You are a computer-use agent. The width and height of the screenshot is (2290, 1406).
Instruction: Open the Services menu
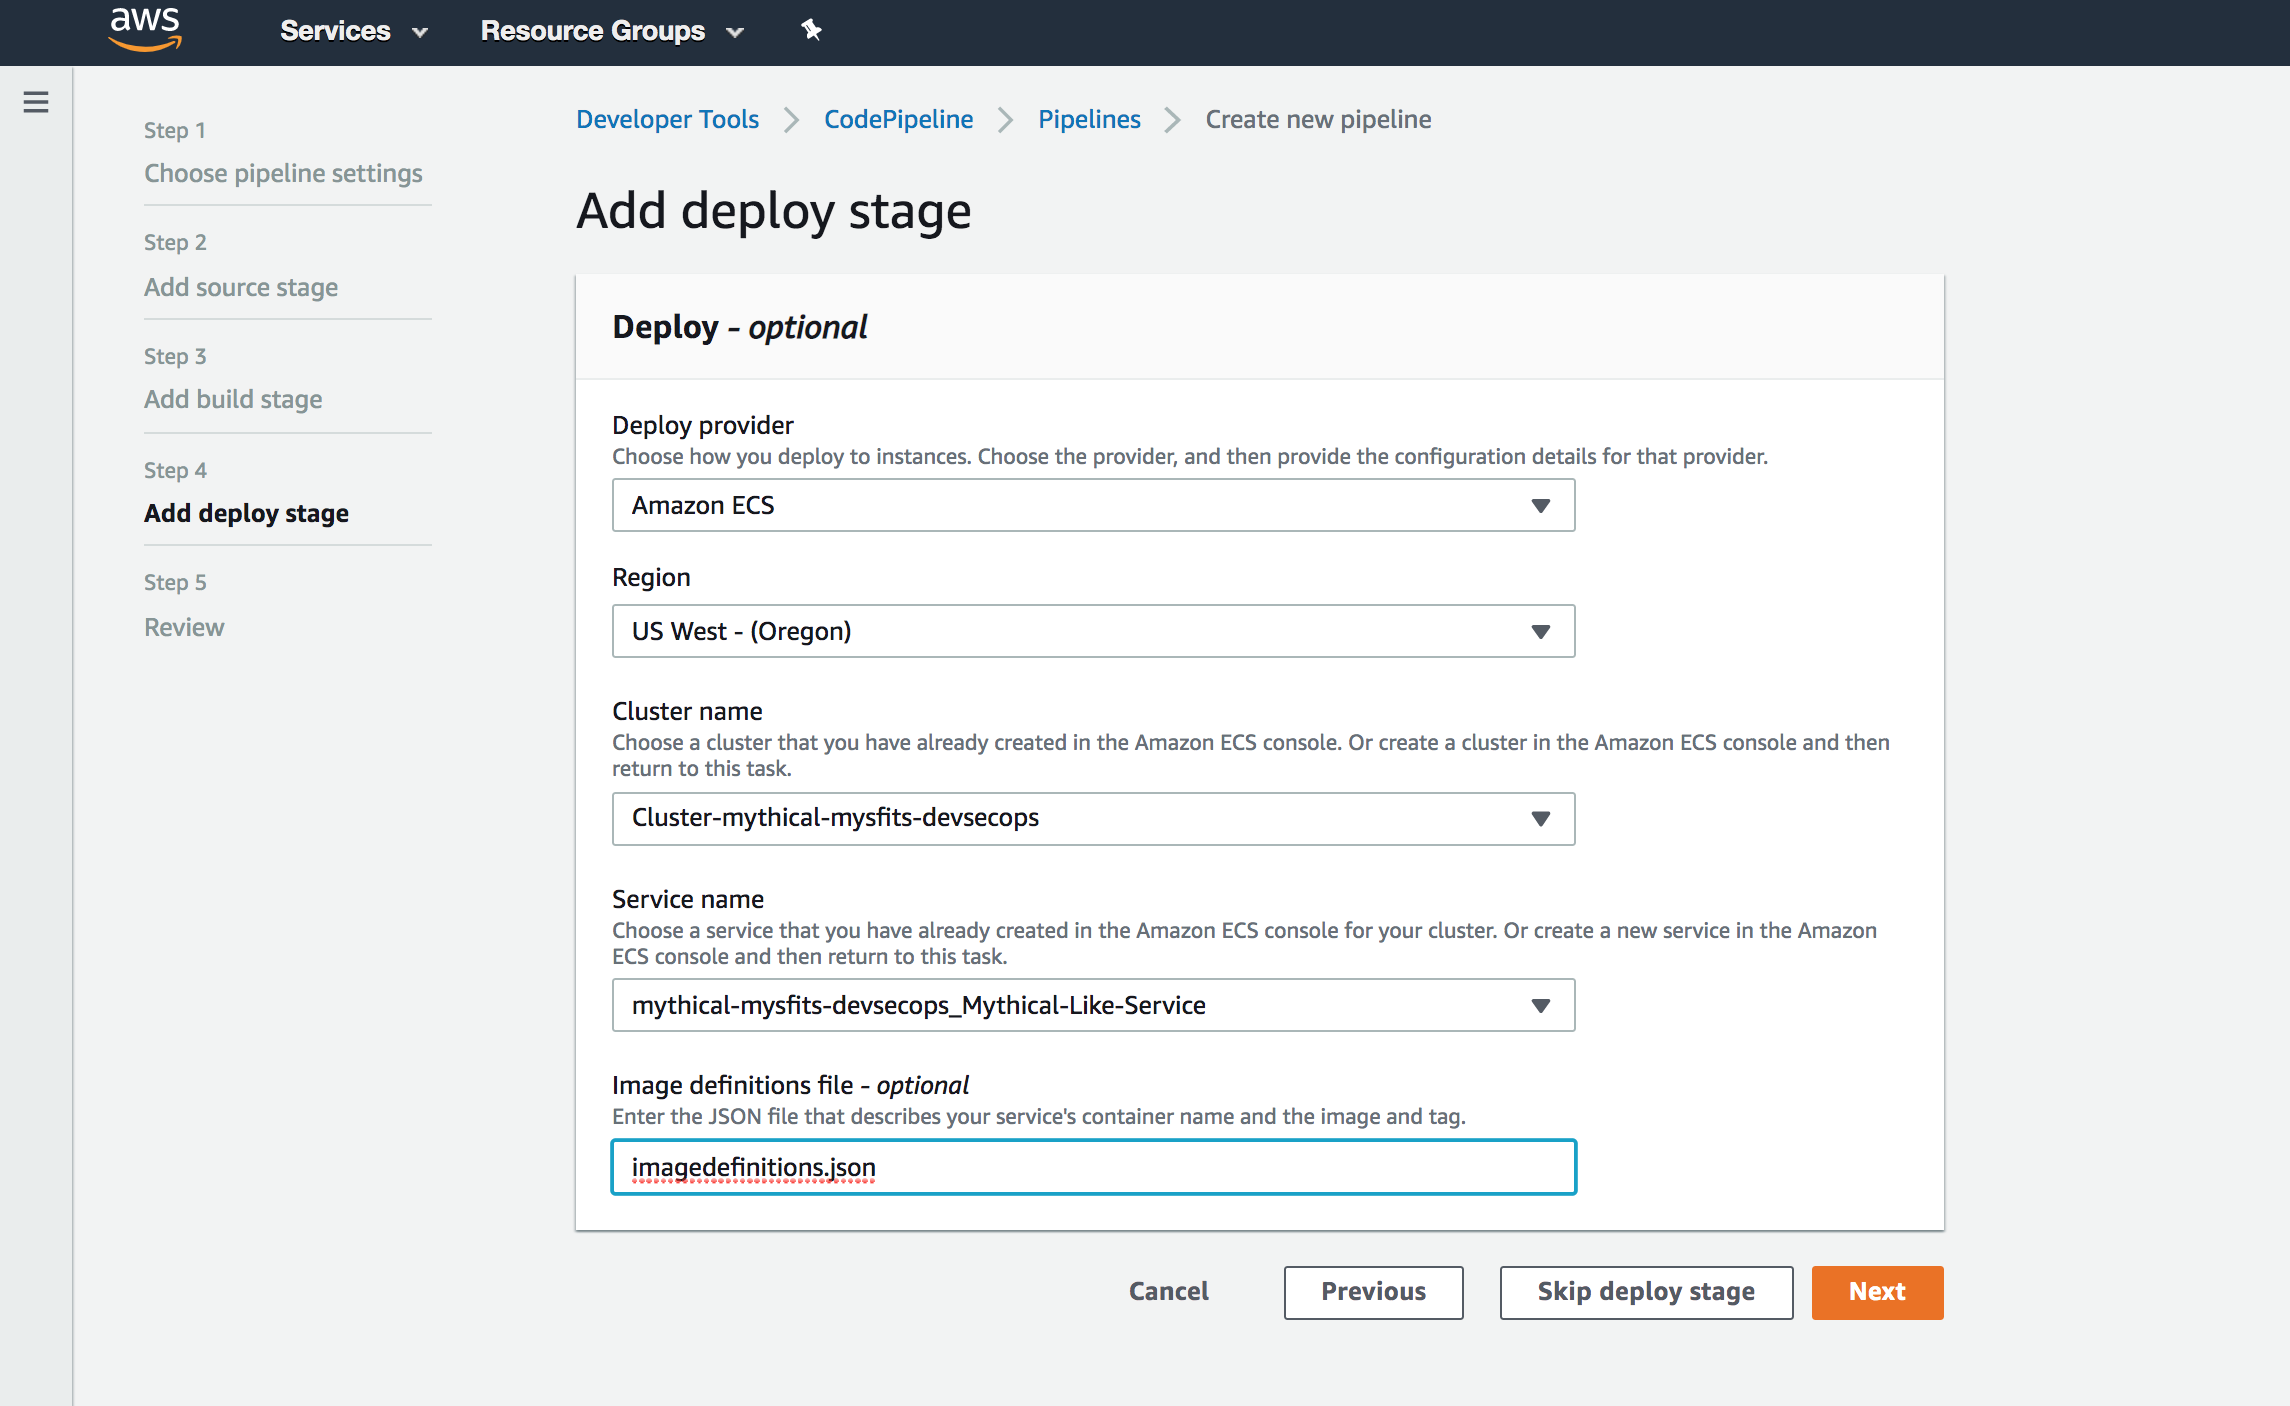354,31
